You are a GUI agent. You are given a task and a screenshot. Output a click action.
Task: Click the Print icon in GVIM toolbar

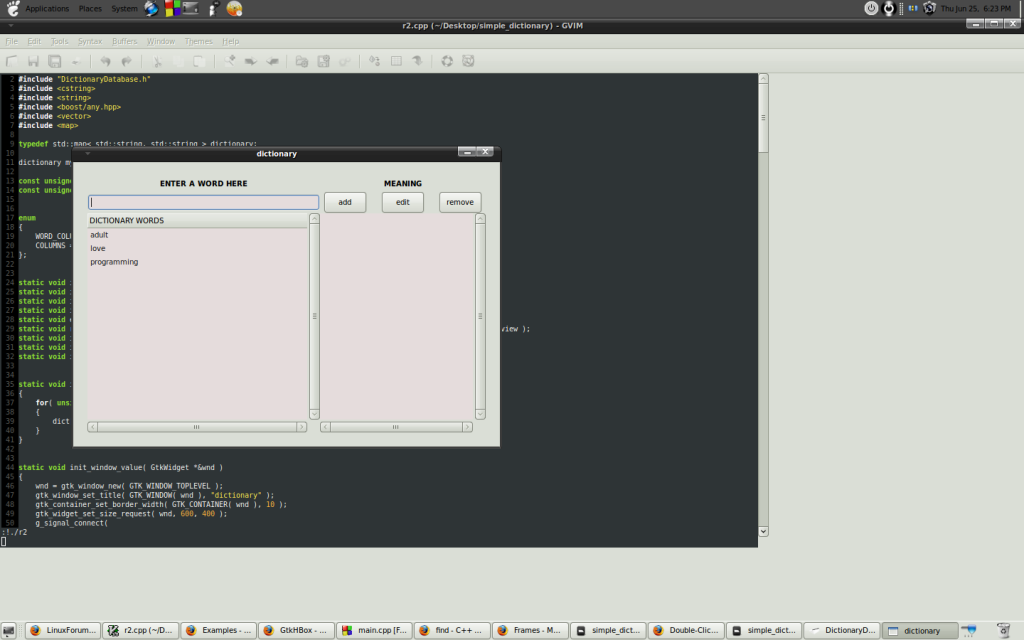click(76, 61)
